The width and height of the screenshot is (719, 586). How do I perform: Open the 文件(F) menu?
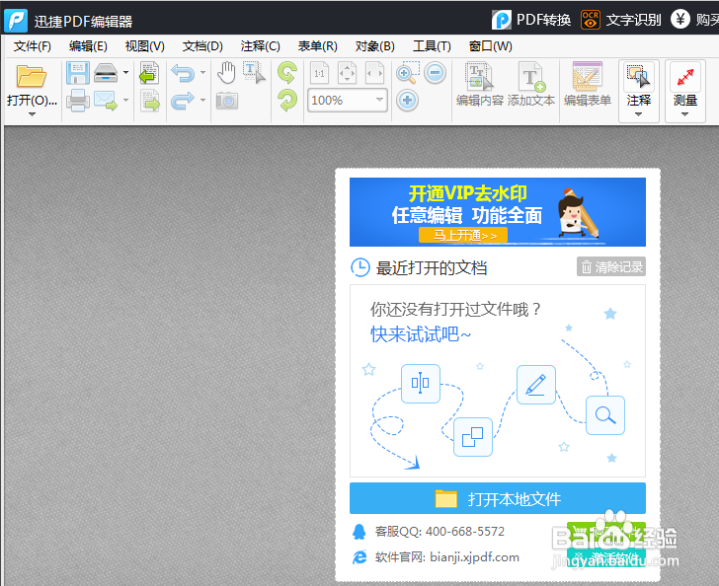pyautogui.click(x=32, y=46)
